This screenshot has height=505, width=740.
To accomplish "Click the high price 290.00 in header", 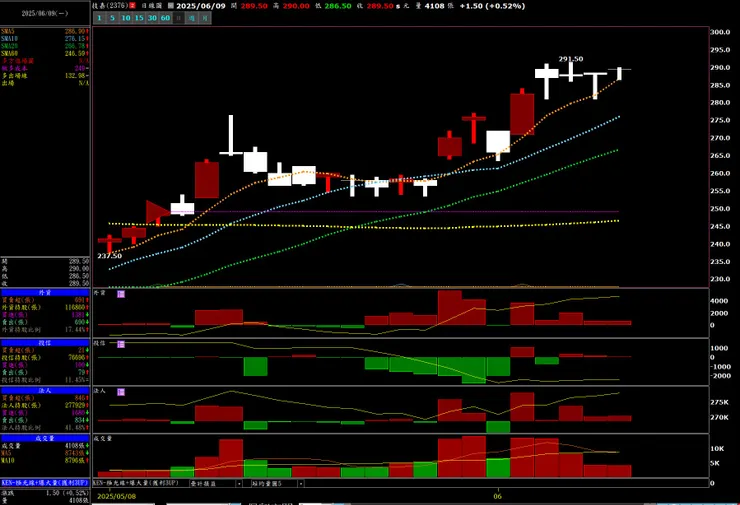I will (296, 6).
